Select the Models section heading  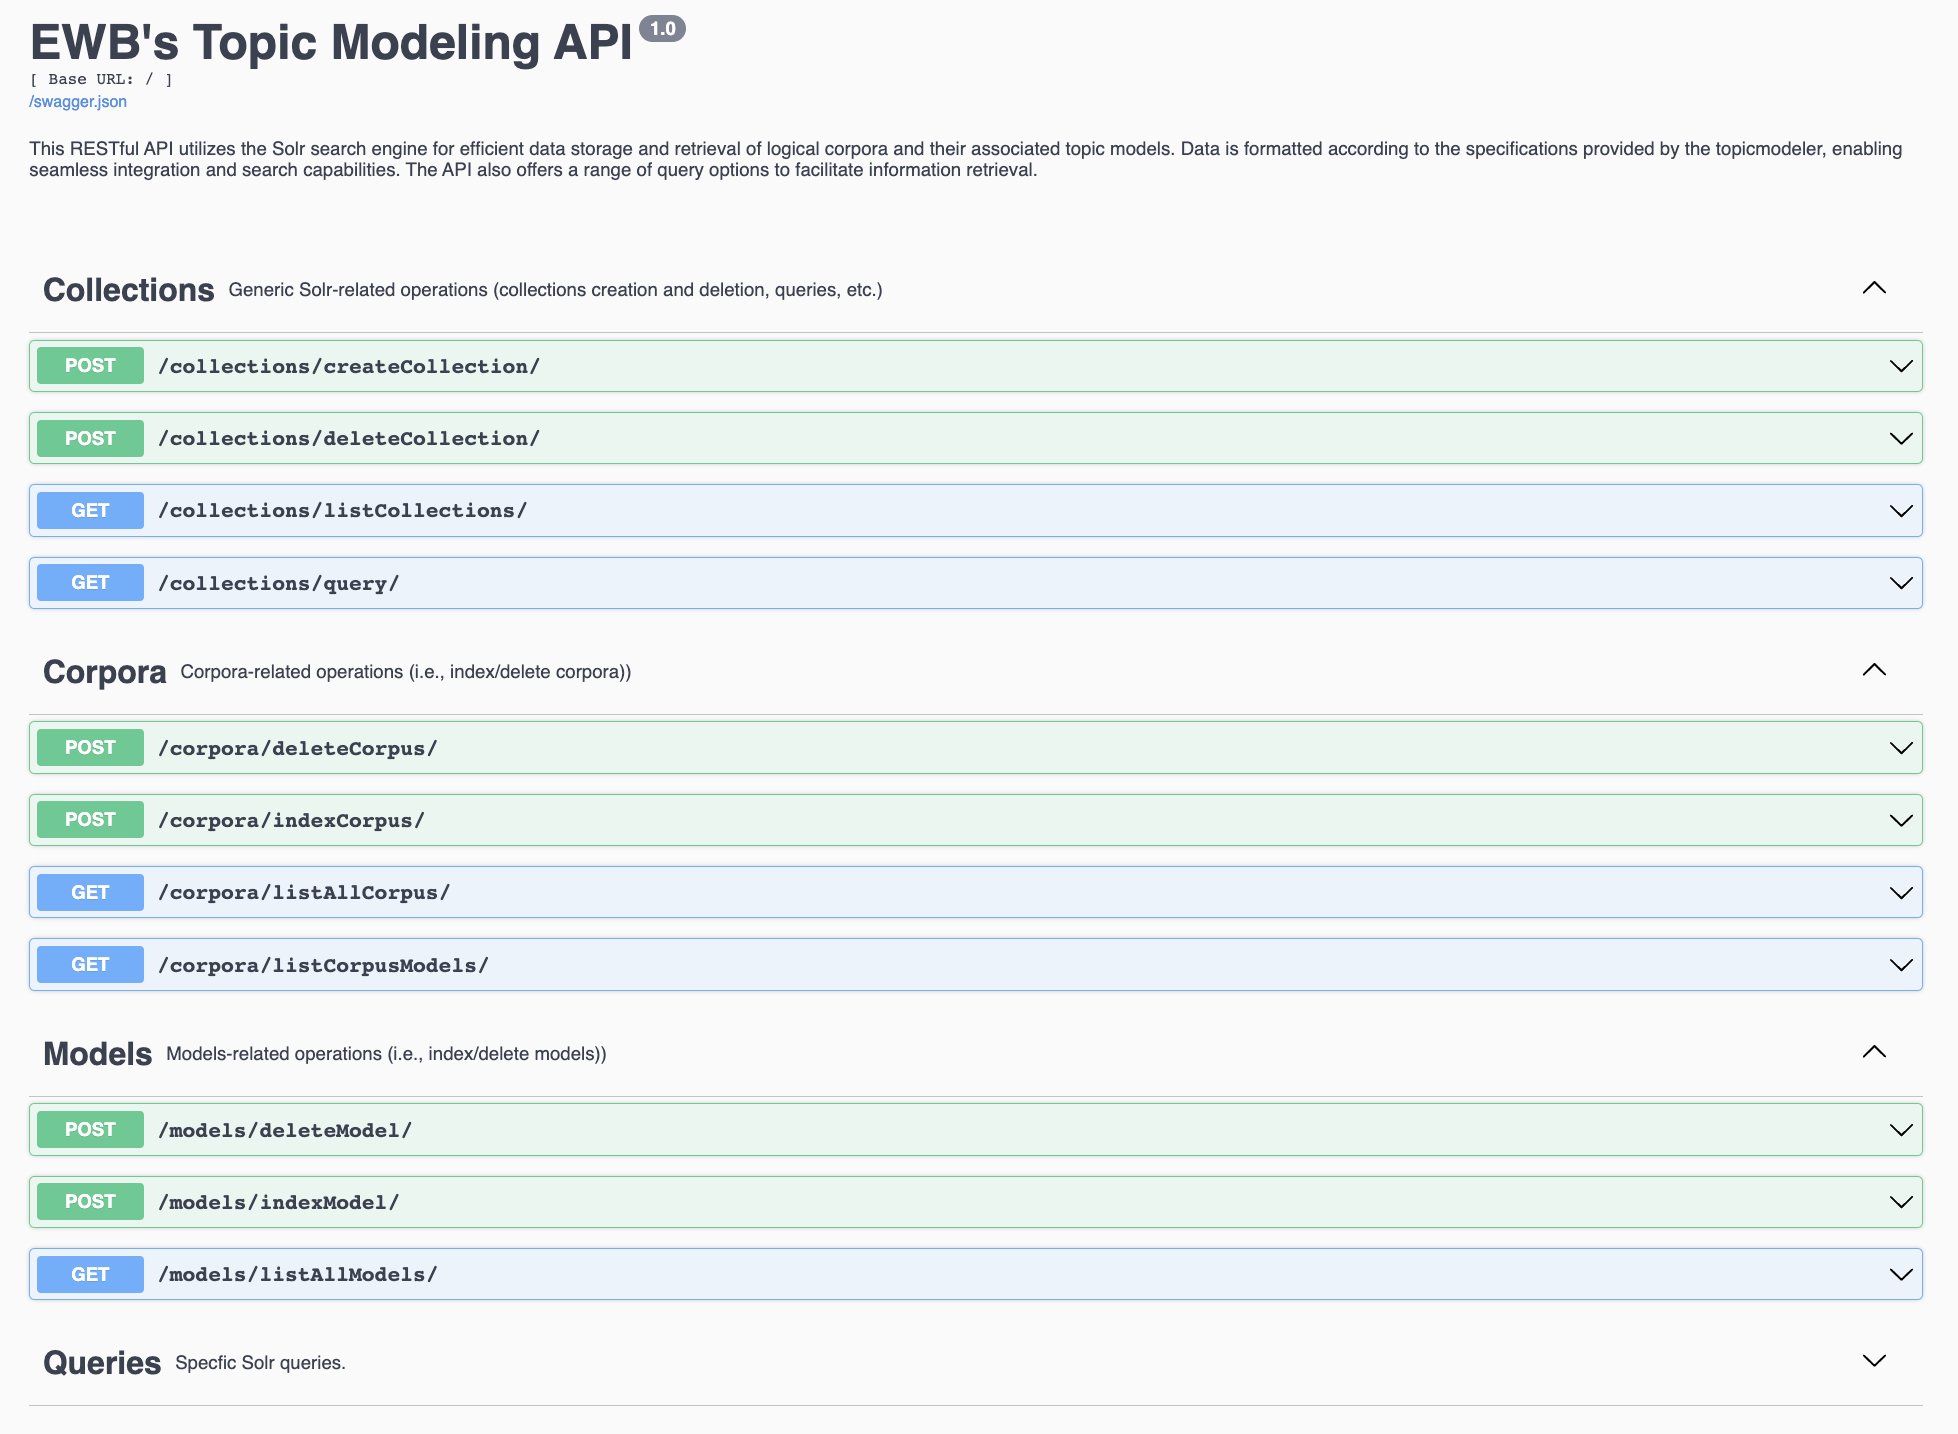point(97,1054)
